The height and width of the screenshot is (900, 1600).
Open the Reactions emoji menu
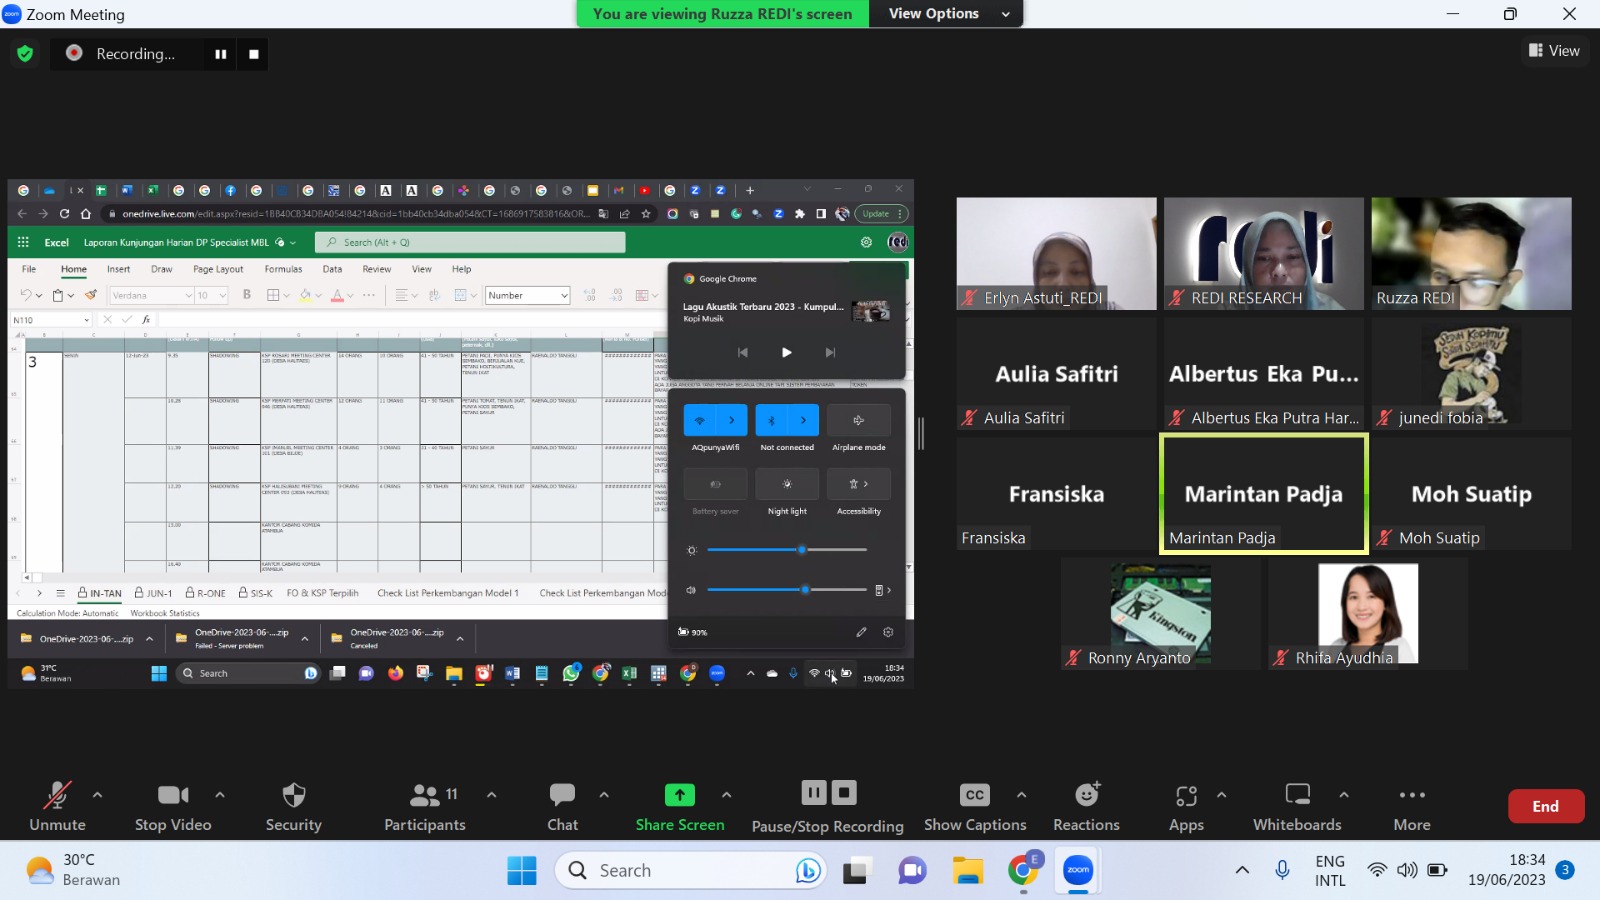[x=1086, y=806]
